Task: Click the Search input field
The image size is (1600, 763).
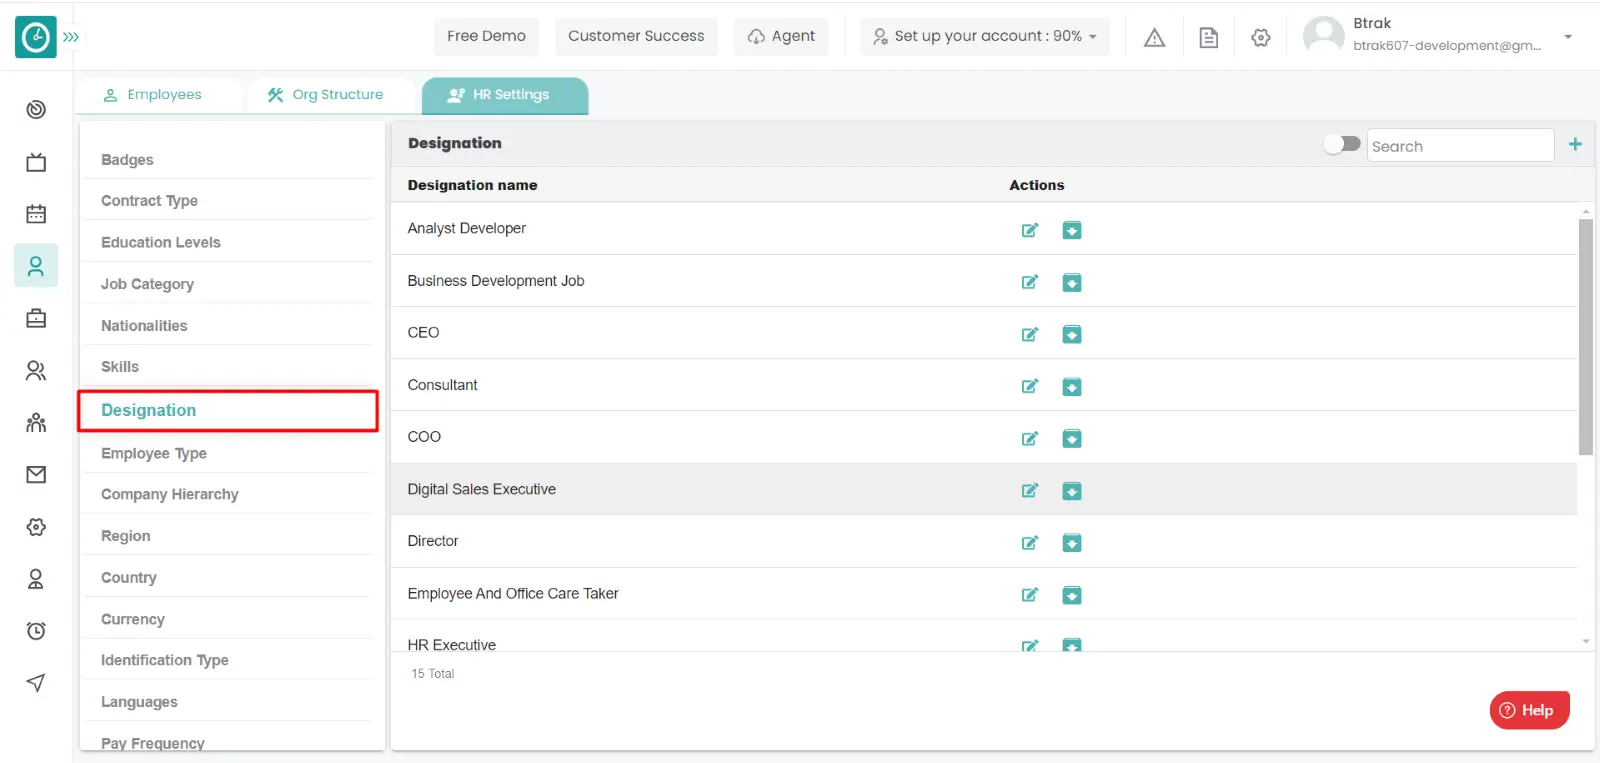Action: point(1460,145)
